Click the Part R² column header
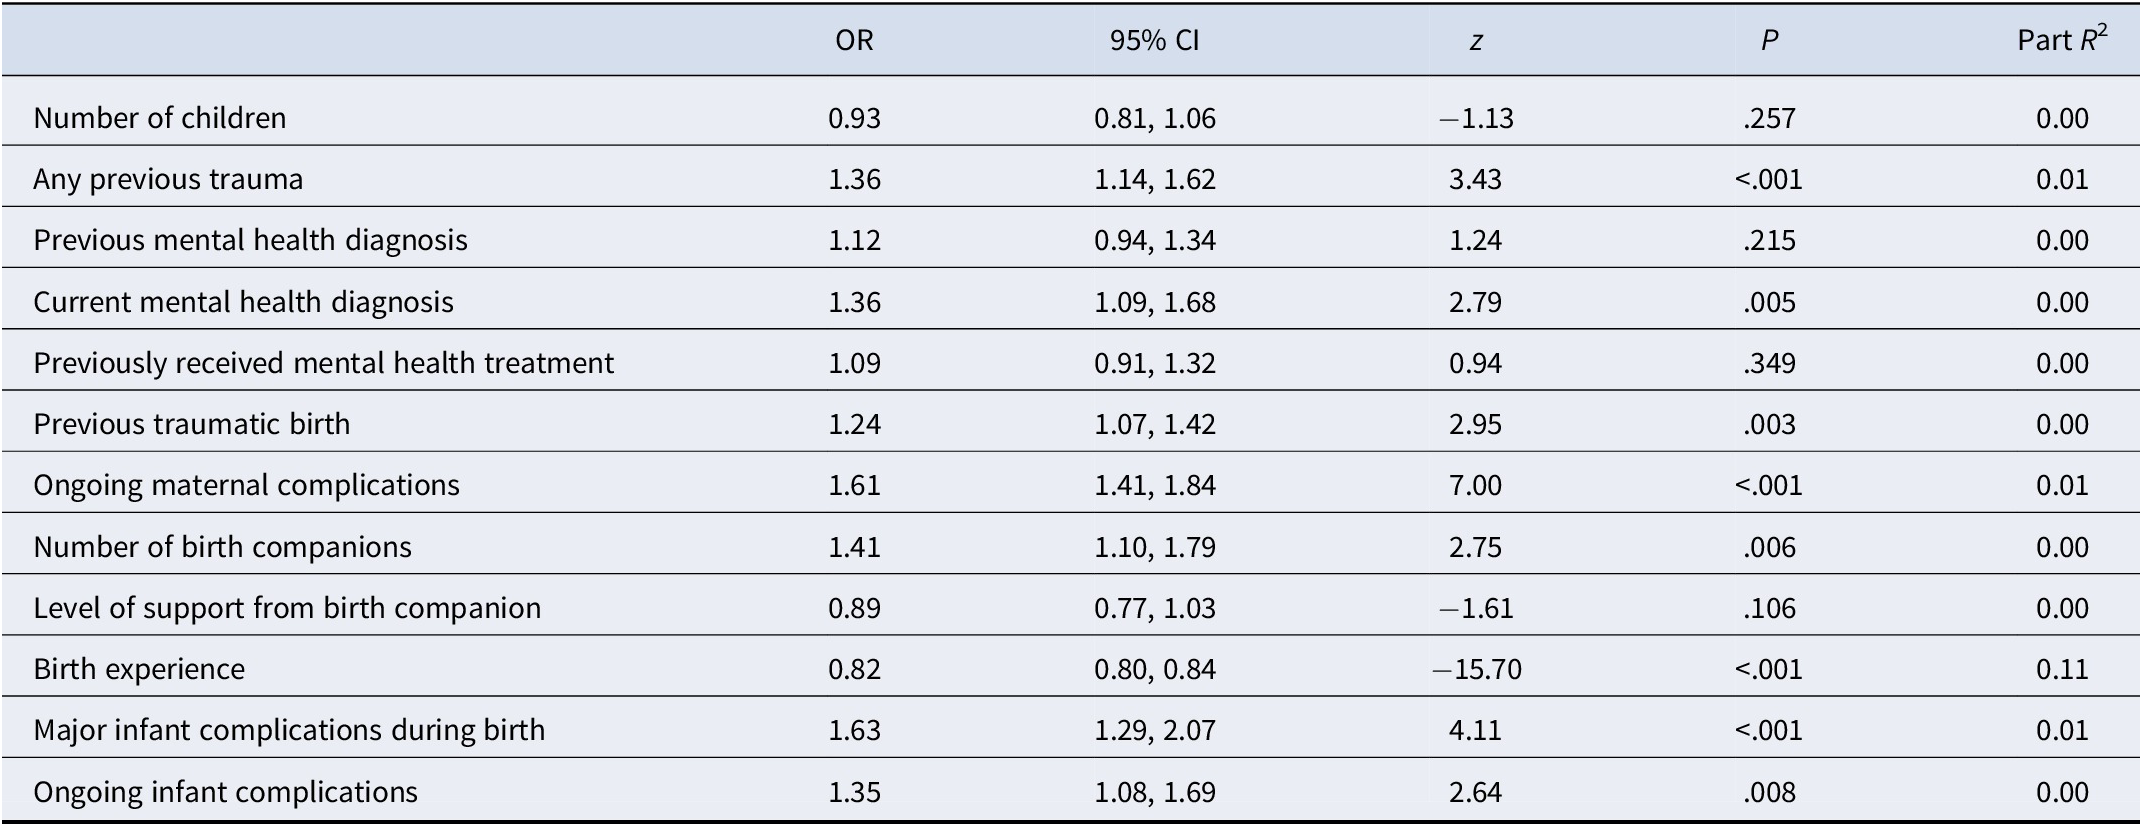This screenshot has width=2142, height=826. coord(2061,40)
